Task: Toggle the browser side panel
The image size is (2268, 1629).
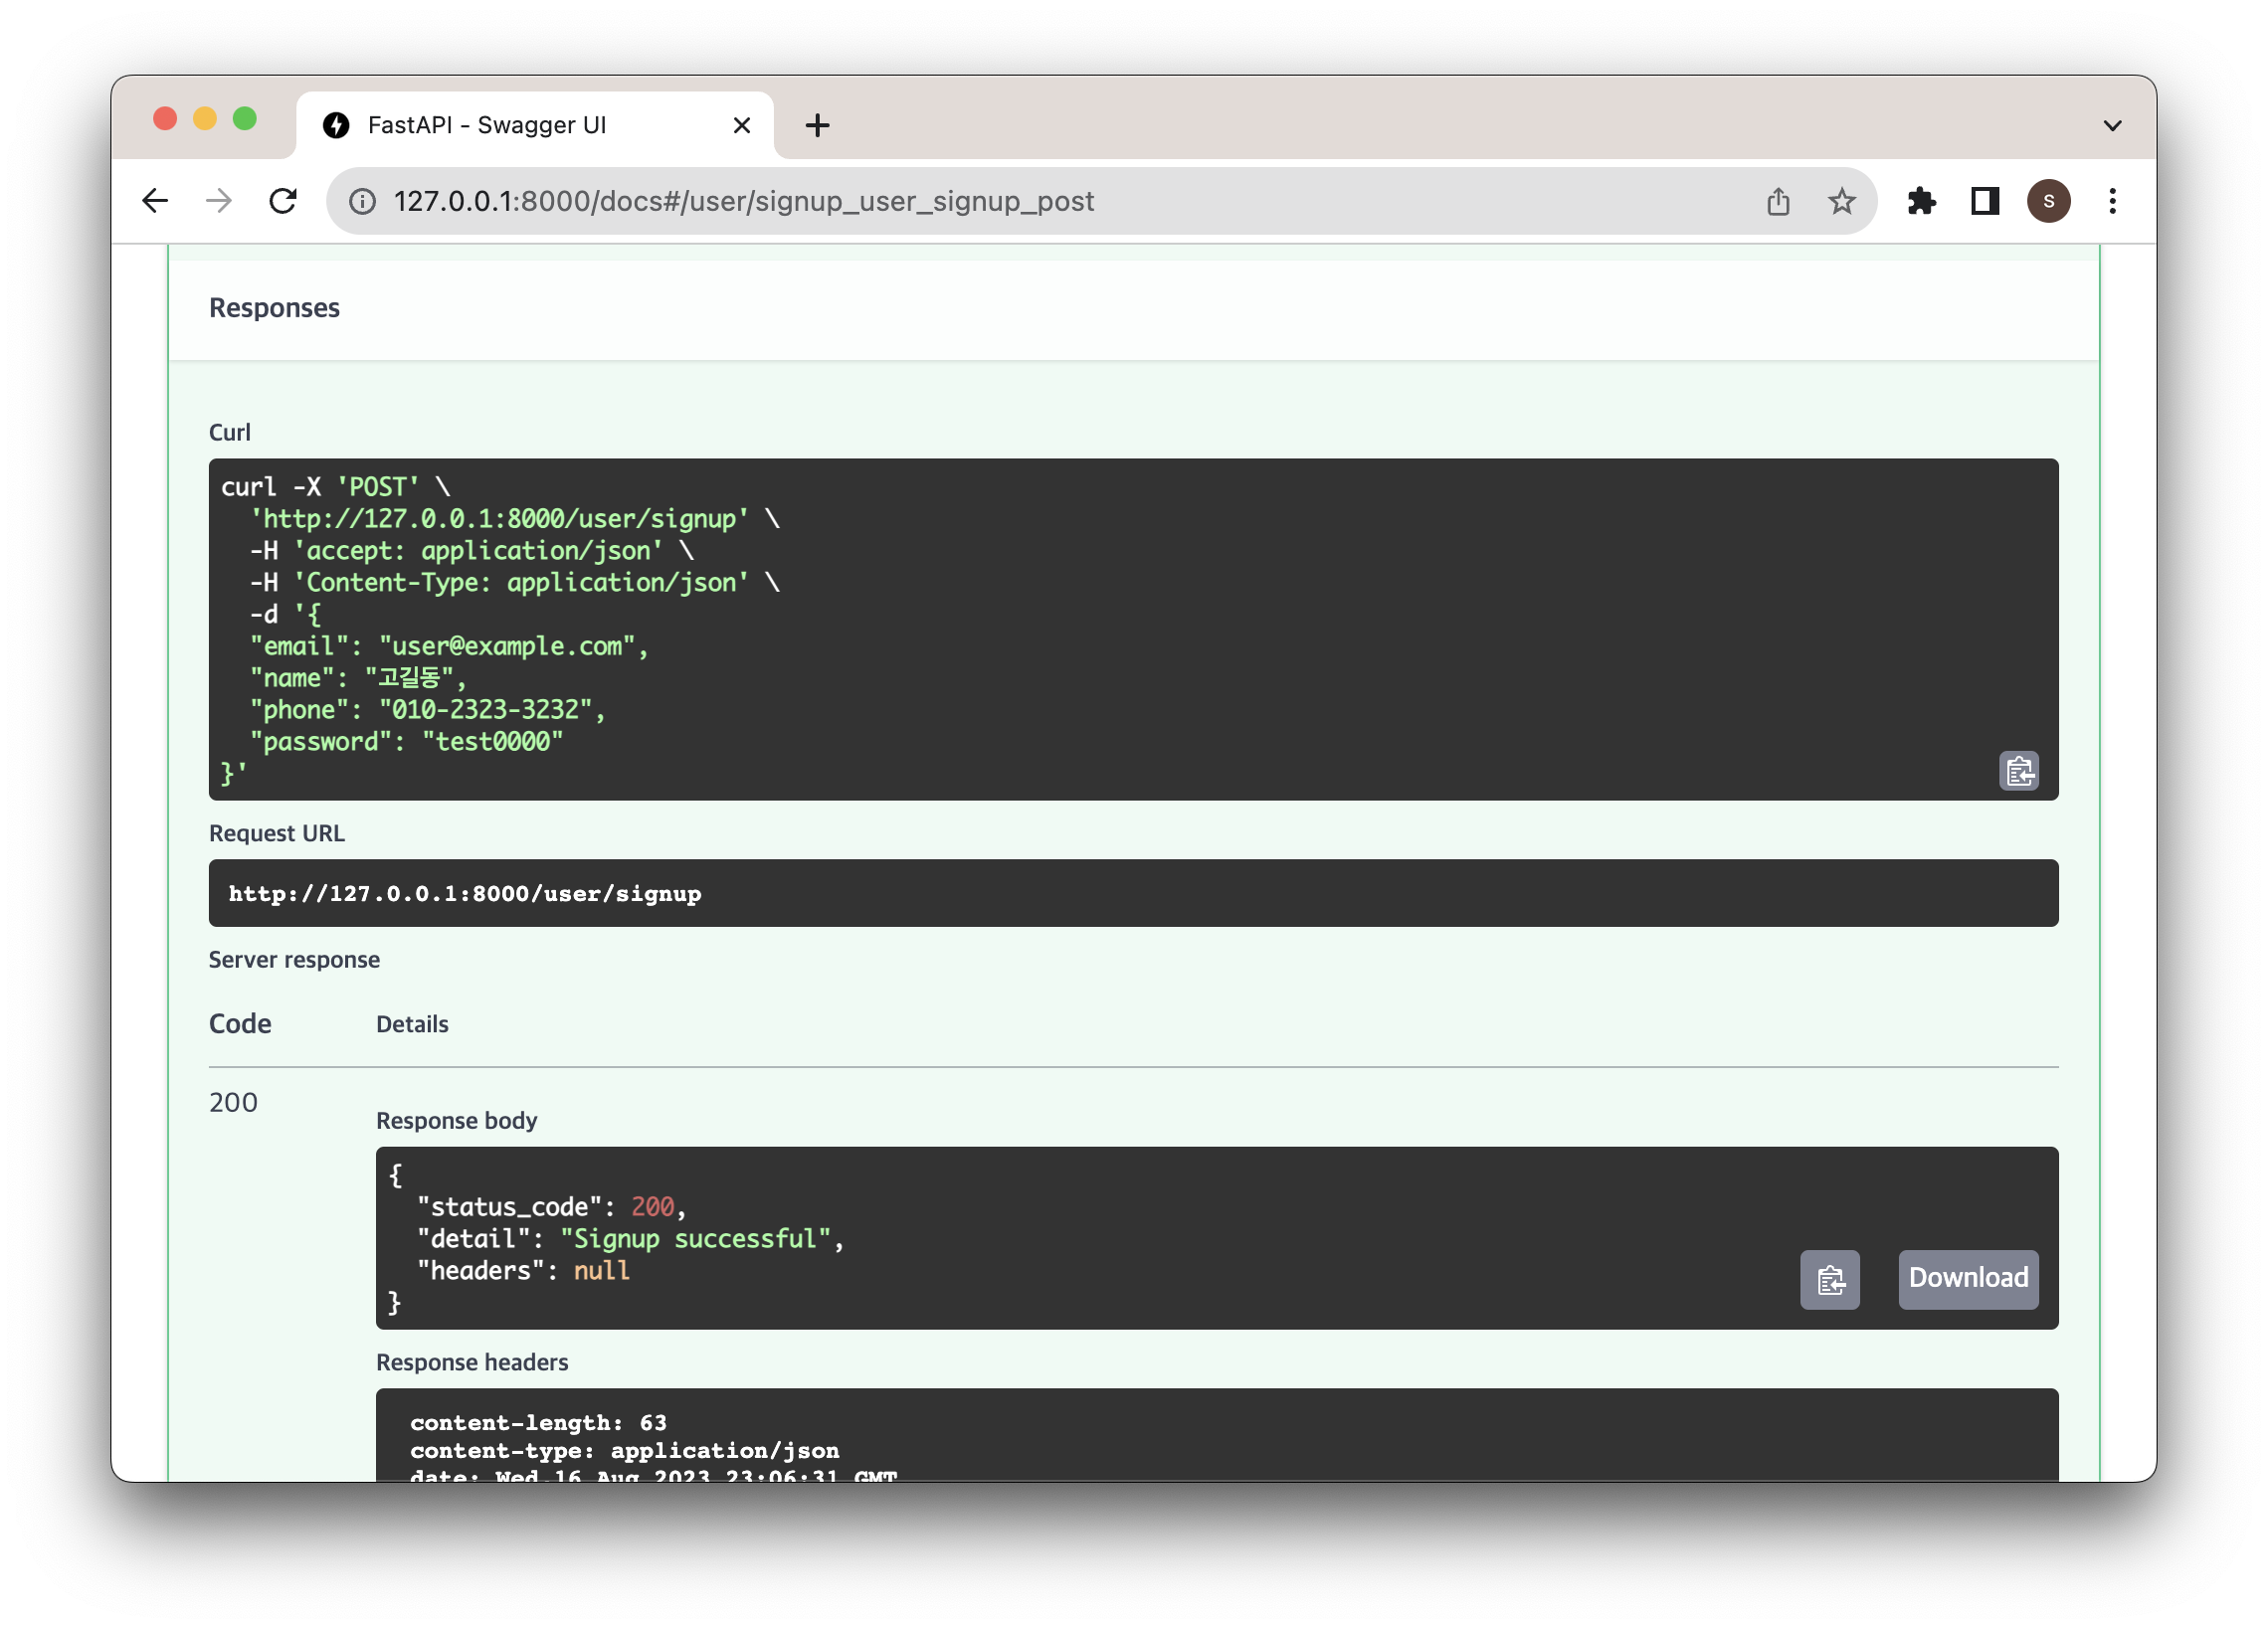Action: (1984, 201)
